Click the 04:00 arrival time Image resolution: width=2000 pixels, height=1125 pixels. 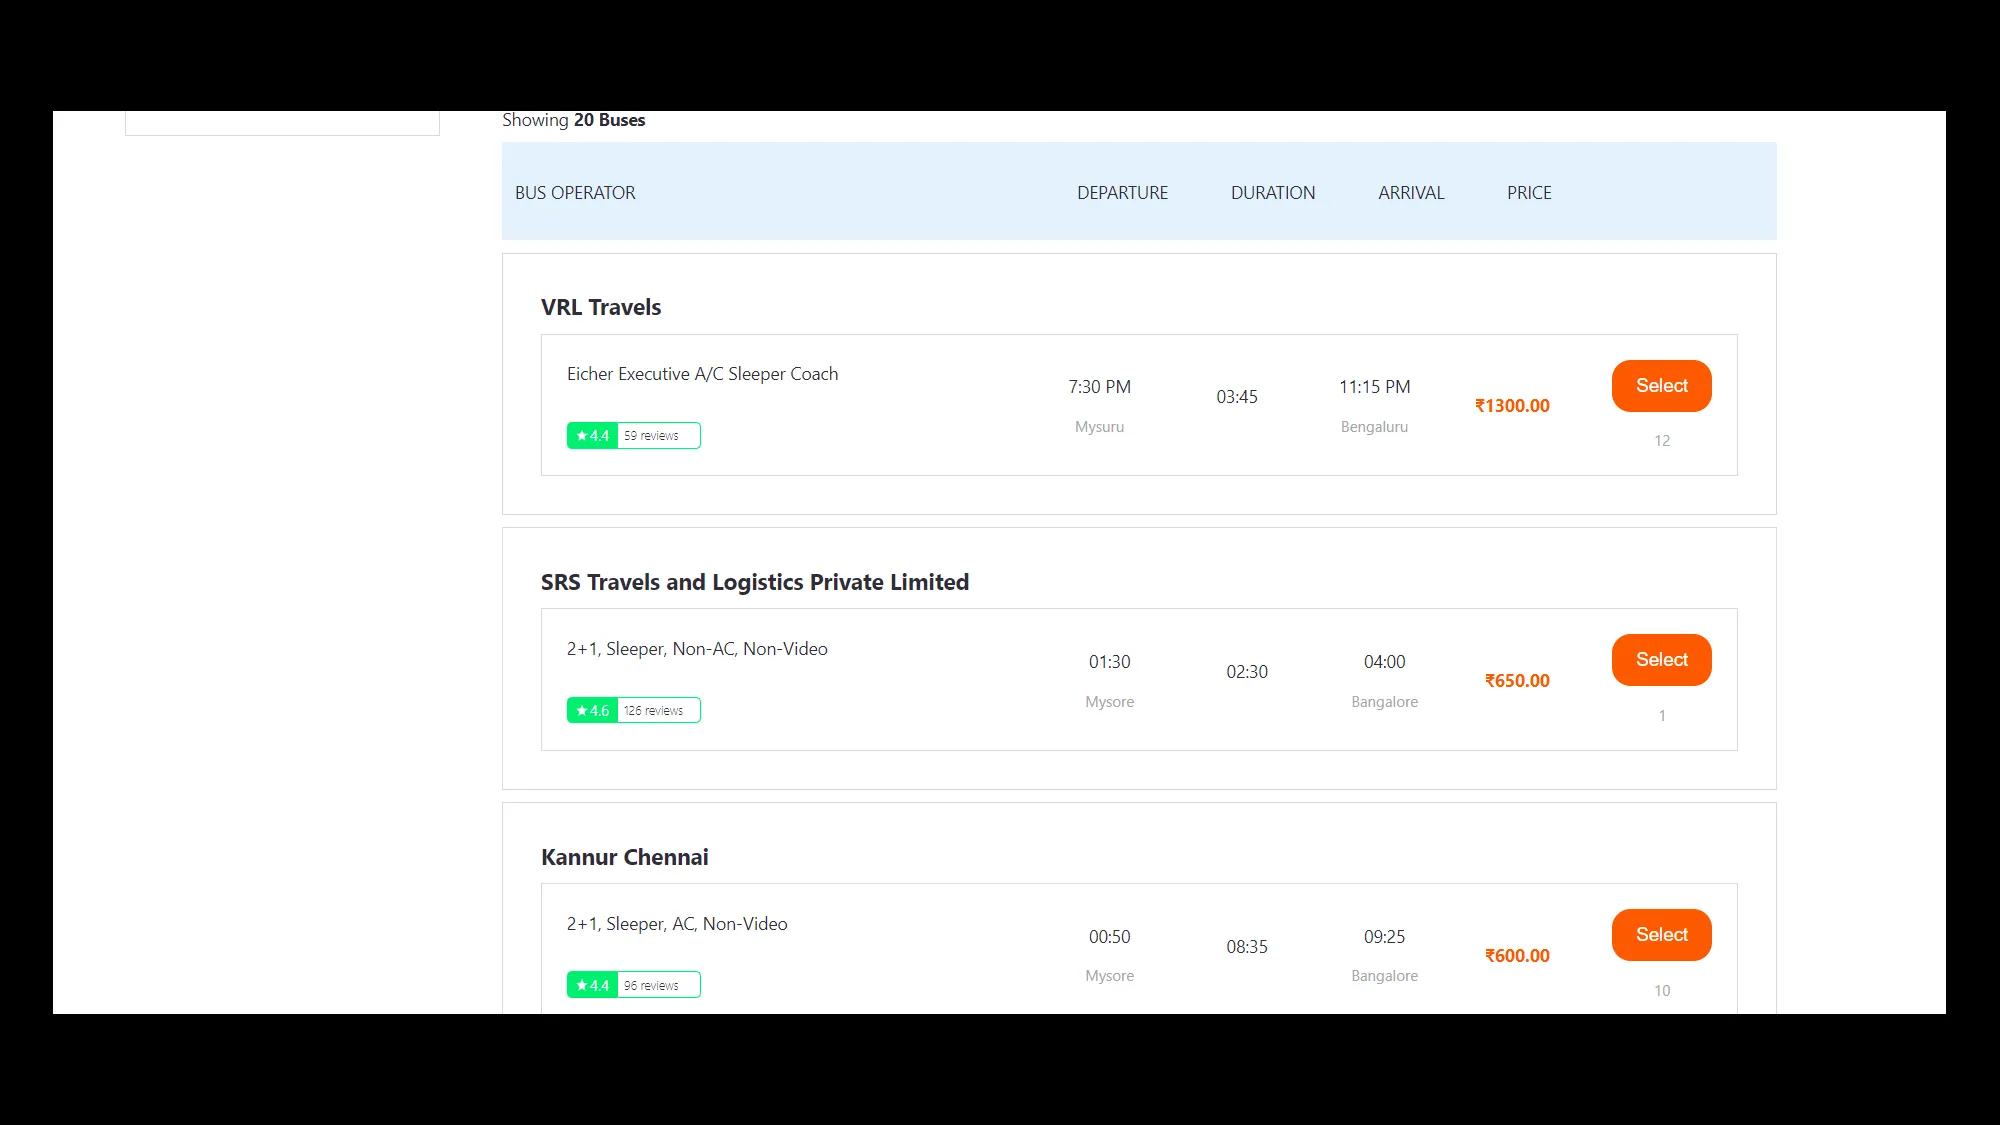[x=1384, y=662]
